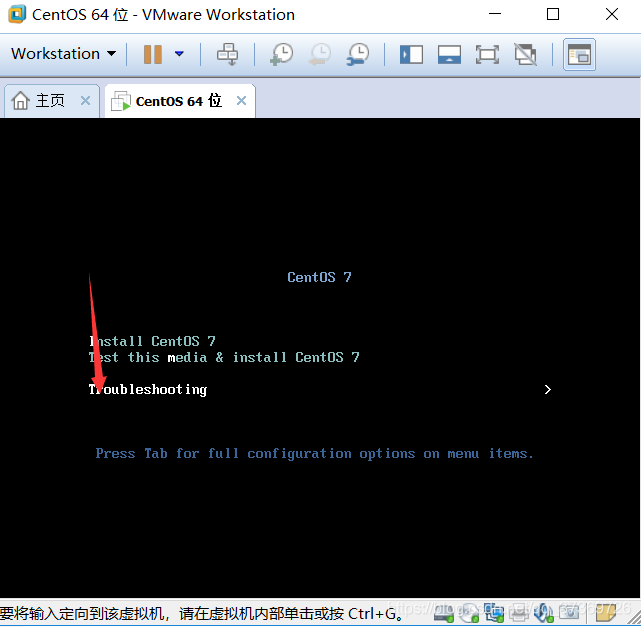Click the hard disk status icon
This screenshot has height=627, width=641.
(x=444, y=613)
